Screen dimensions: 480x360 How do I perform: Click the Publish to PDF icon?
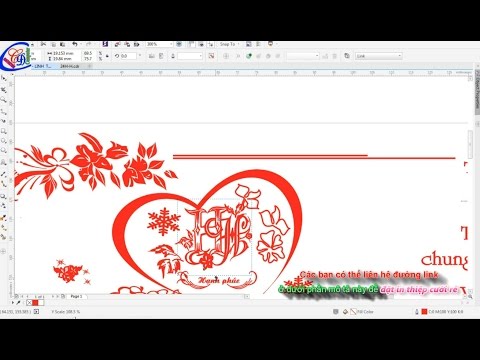pyautogui.click(x=137, y=44)
